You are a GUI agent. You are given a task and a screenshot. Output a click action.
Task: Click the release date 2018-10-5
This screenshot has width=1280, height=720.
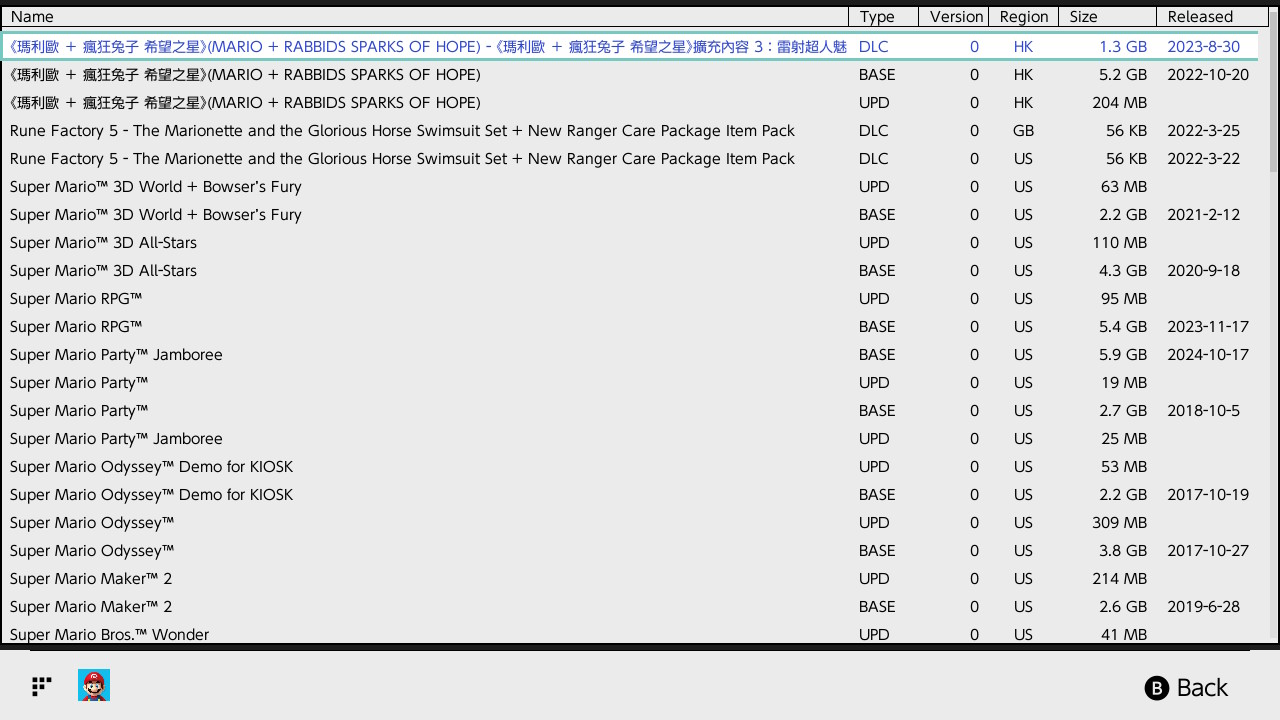[x=1203, y=410]
